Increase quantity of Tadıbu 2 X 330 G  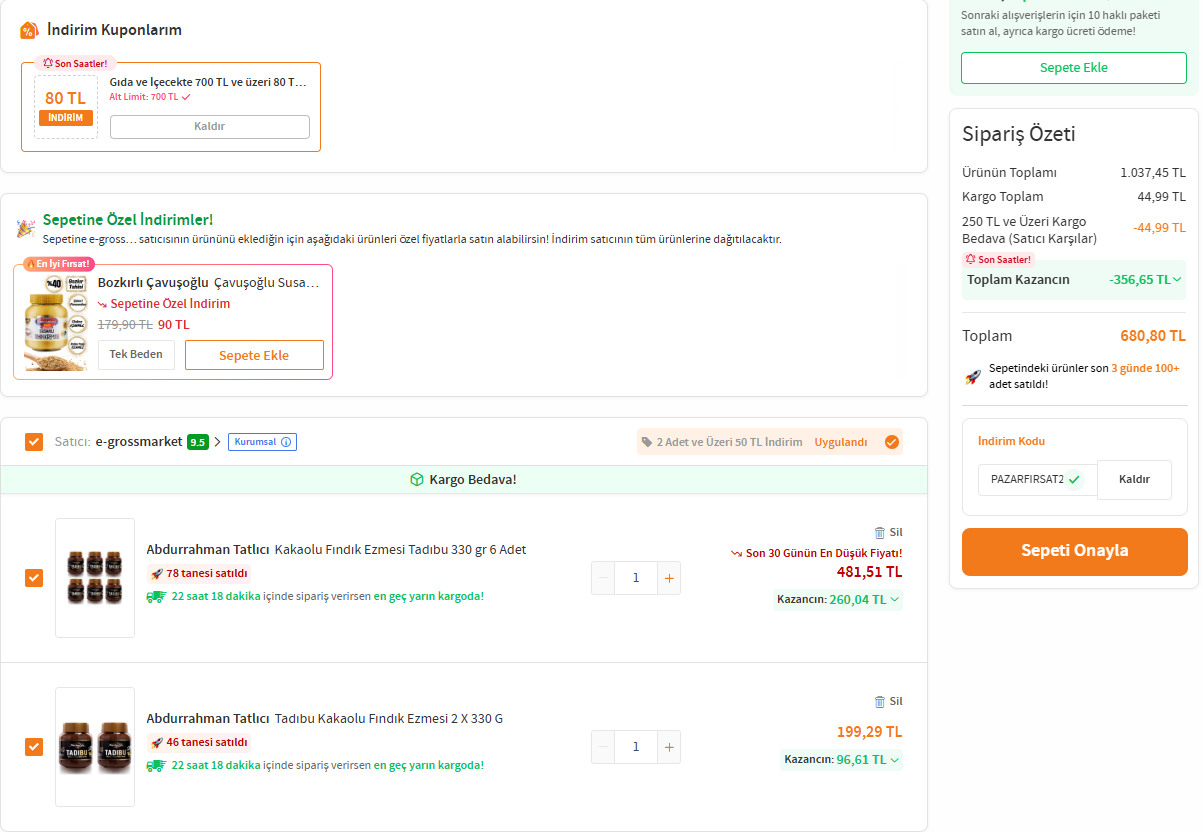669,747
